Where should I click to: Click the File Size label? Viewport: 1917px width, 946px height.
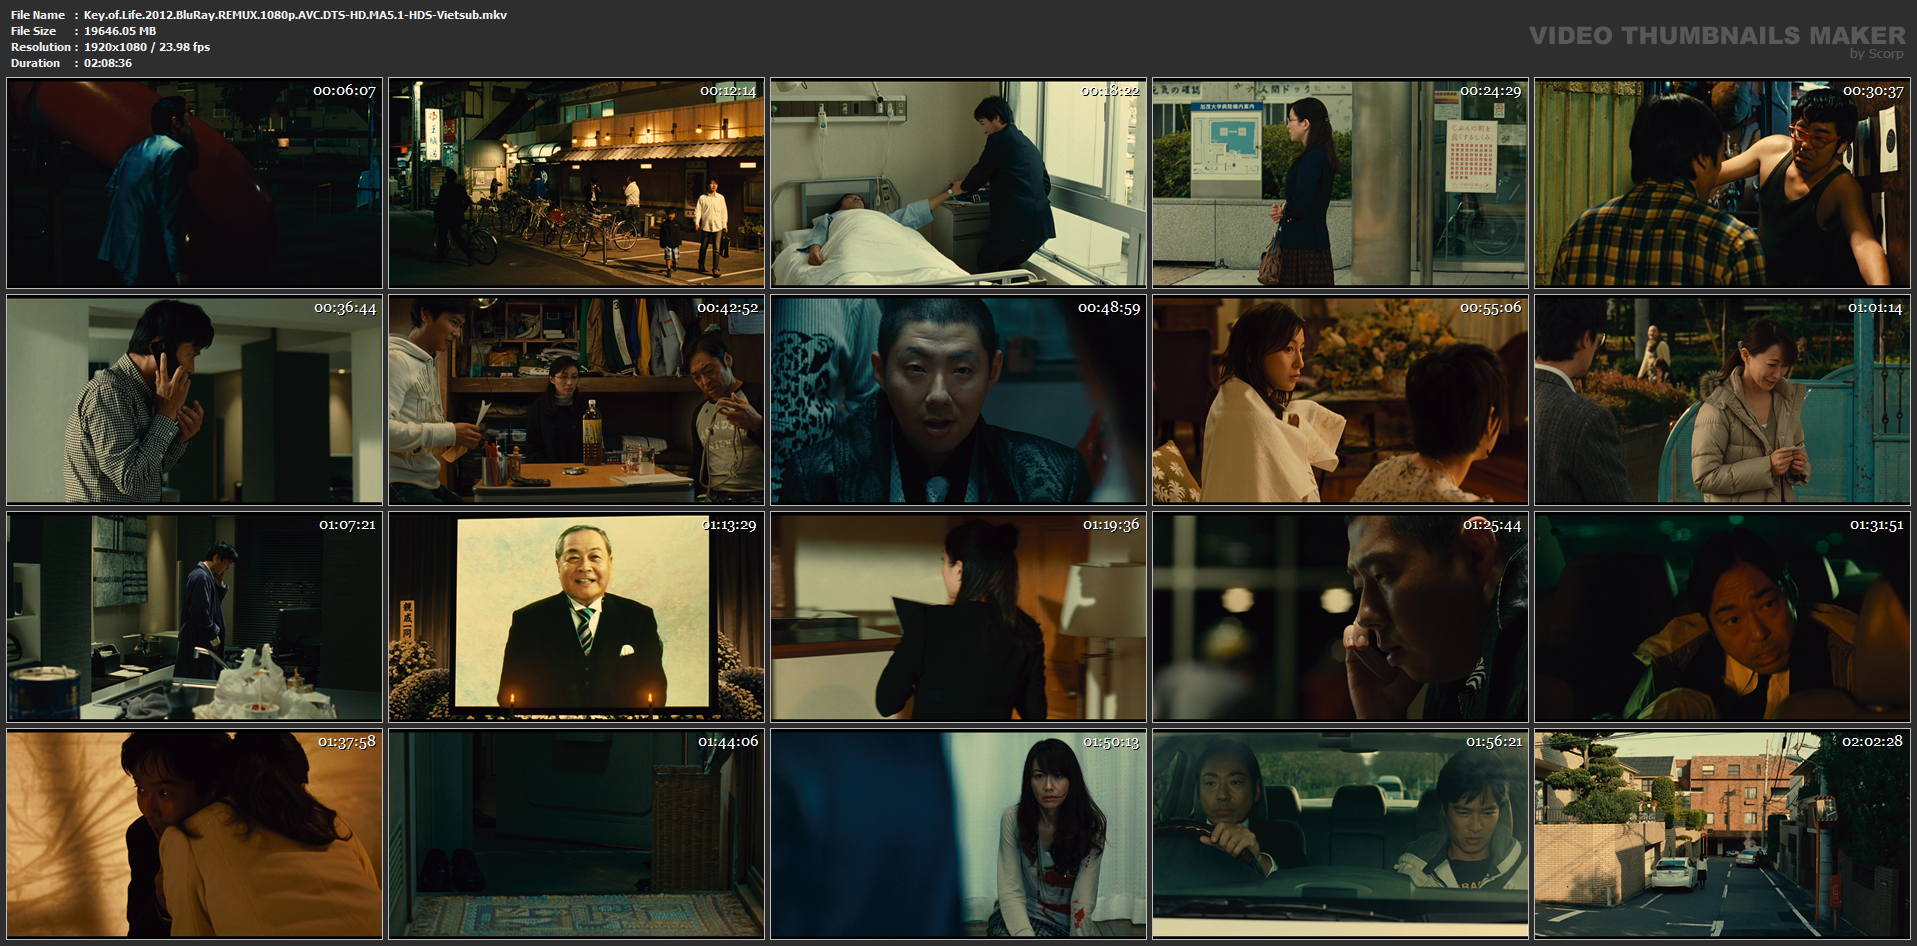click(x=33, y=31)
